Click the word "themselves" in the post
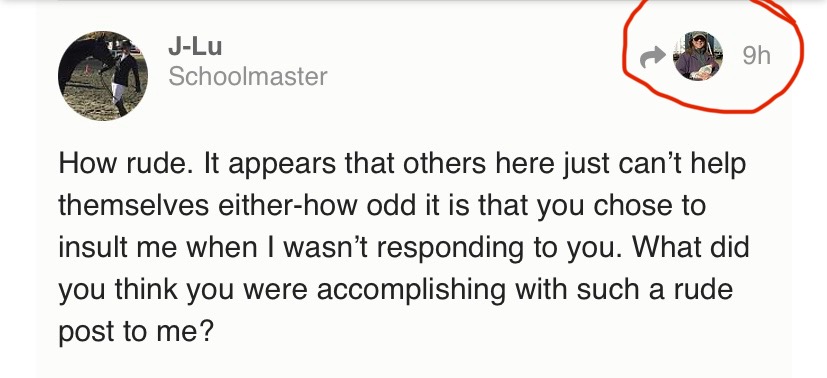 [134, 206]
